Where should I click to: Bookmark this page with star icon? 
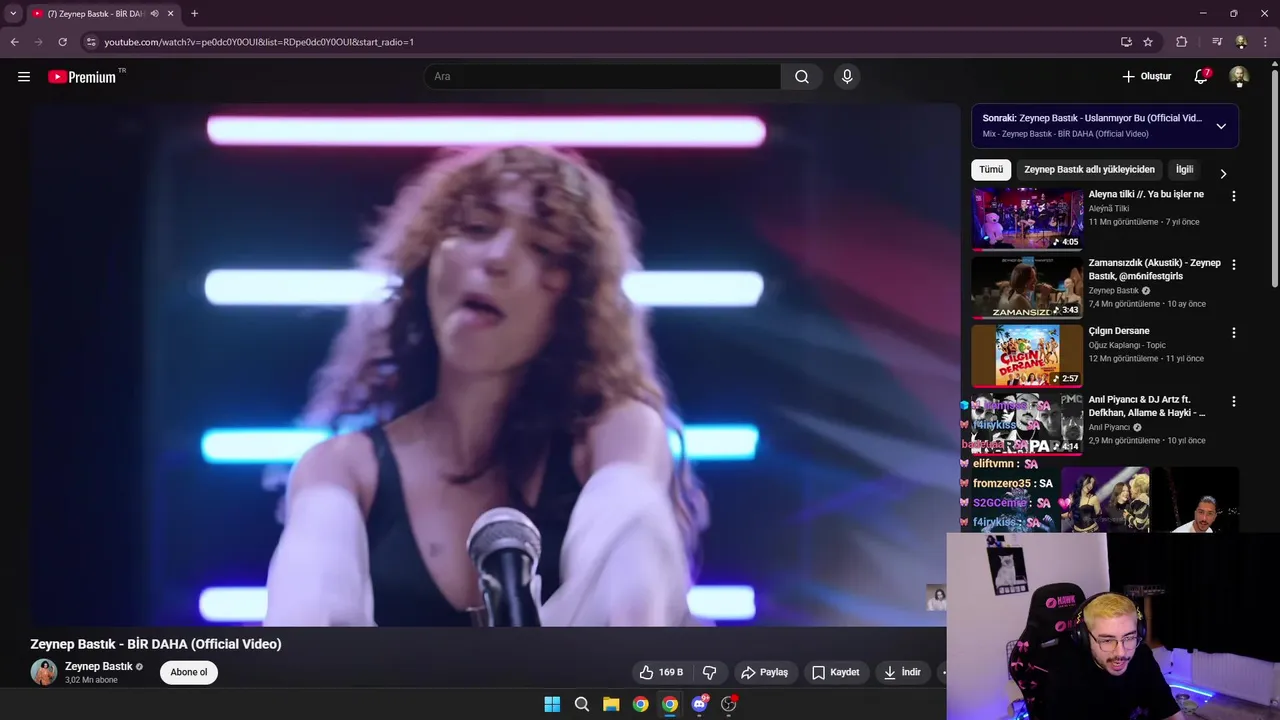click(x=1148, y=42)
